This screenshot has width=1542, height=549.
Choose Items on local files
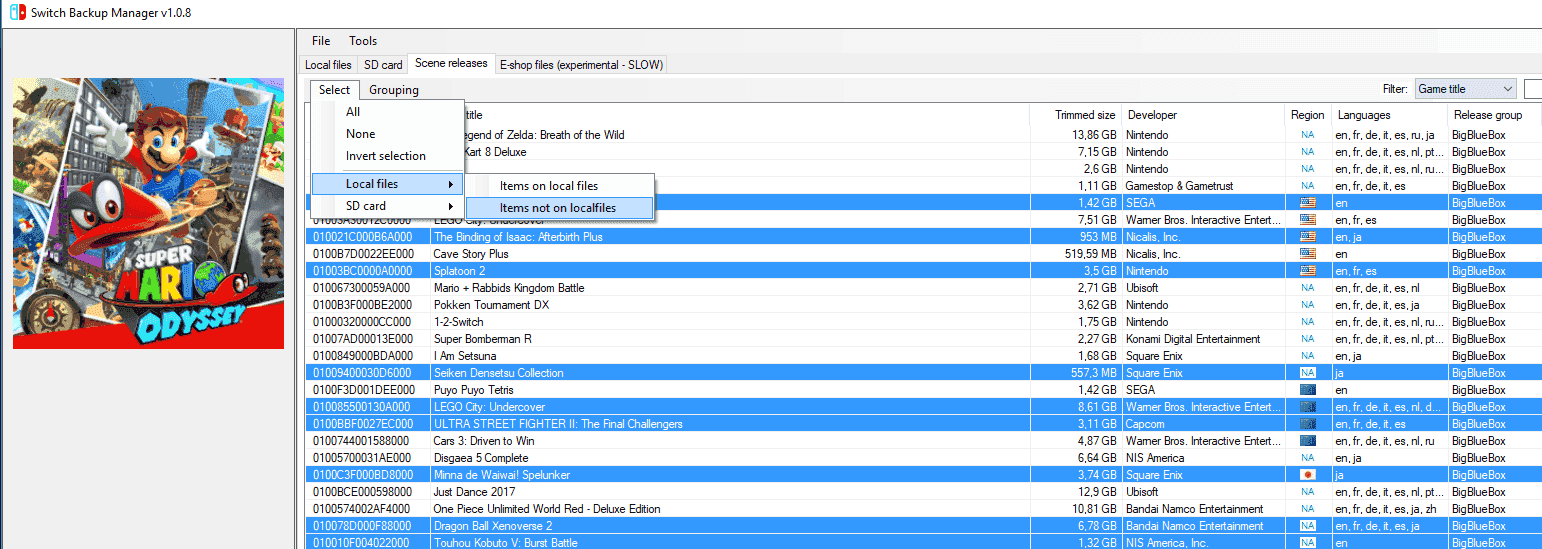click(x=560, y=186)
